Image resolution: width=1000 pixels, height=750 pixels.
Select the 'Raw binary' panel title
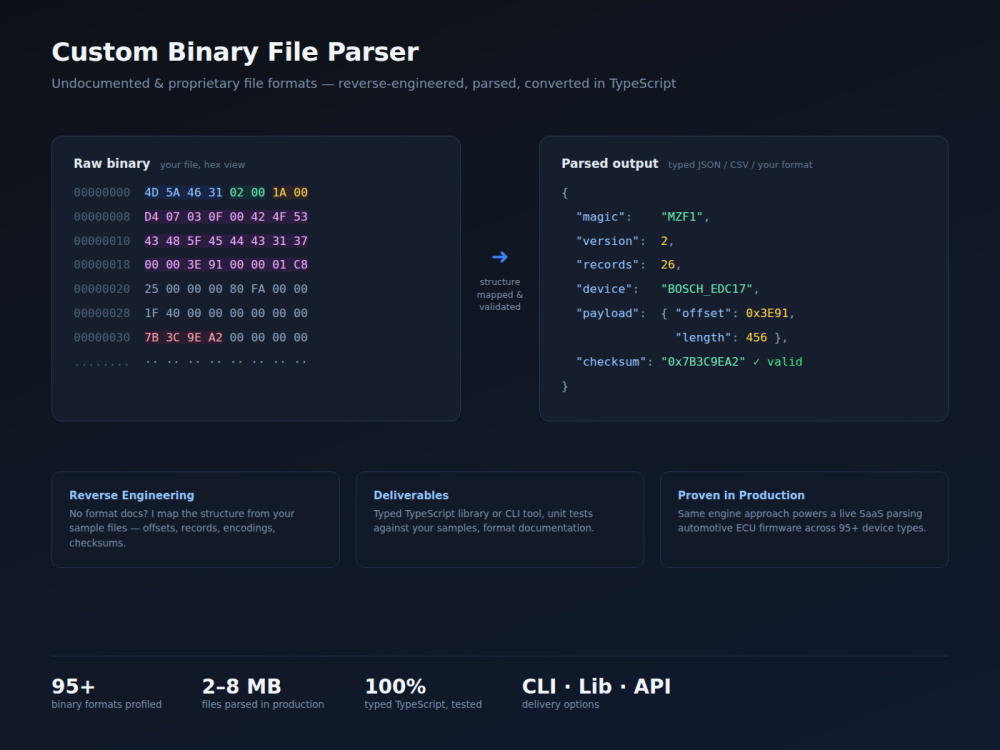tap(112, 163)
